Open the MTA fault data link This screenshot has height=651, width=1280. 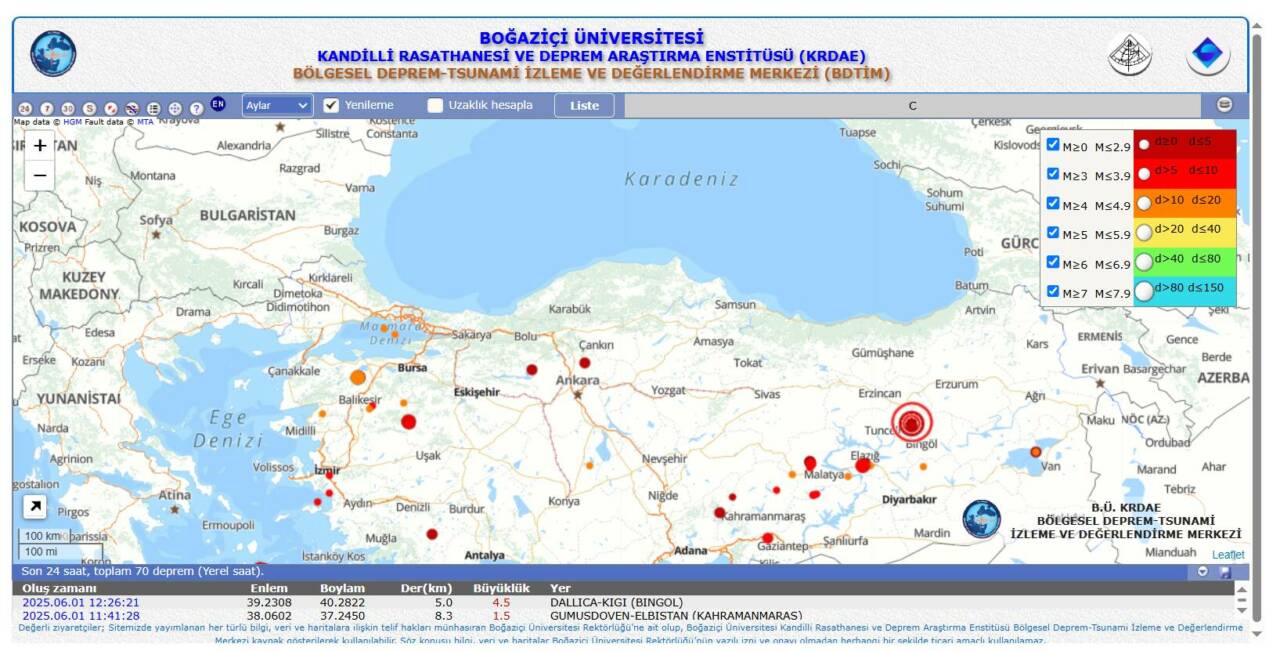click(x=145, y=122)
